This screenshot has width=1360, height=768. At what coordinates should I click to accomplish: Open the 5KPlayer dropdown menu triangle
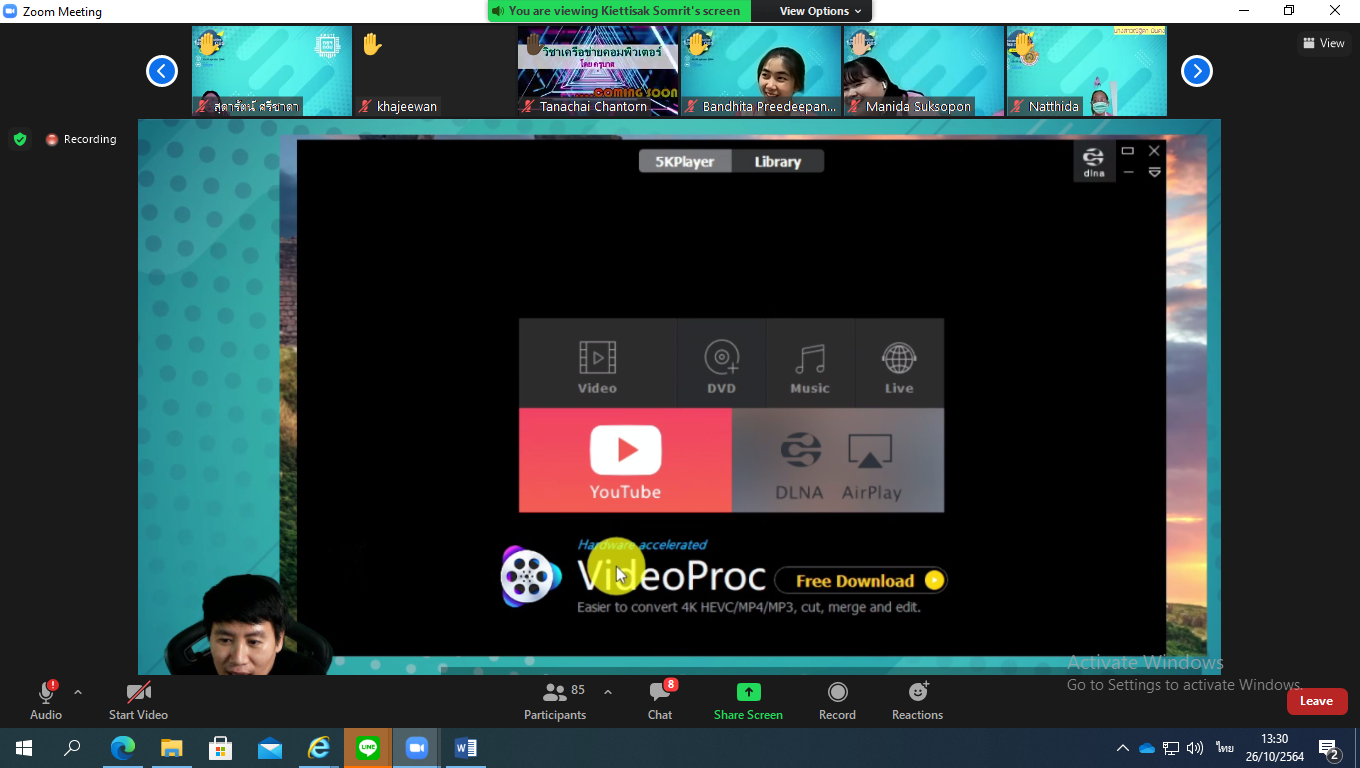coord(1154,173)
